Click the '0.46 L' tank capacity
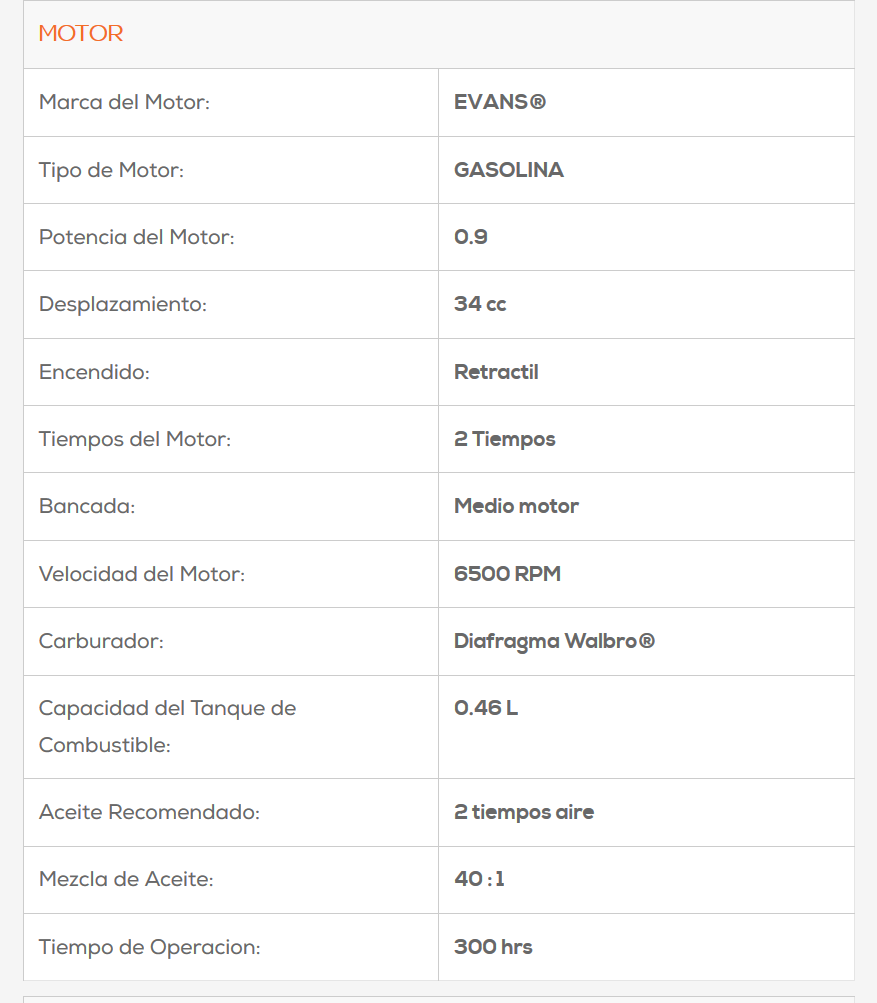Viewport: 877px width, 1003px height. coord(486,708)
